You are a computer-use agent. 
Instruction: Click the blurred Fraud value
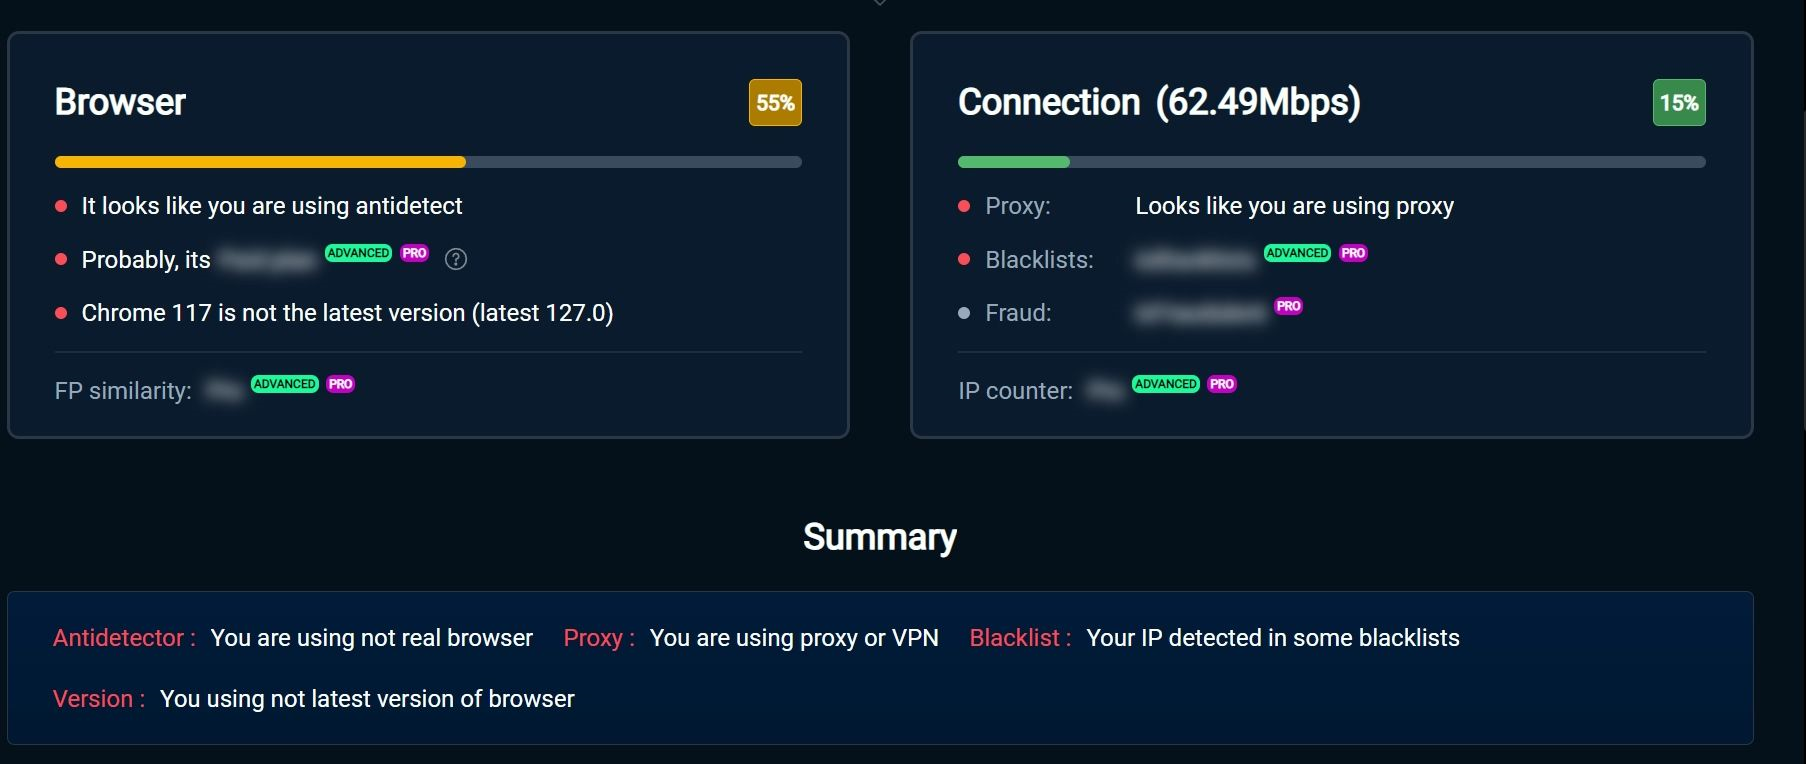point(1201,313)
